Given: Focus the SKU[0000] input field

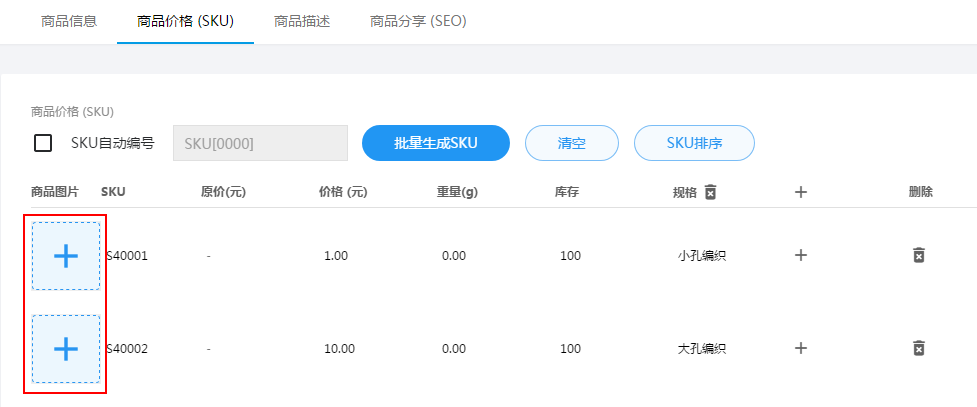Looking at the screenshot, I should pyautogui.click(x=260, y=143).
